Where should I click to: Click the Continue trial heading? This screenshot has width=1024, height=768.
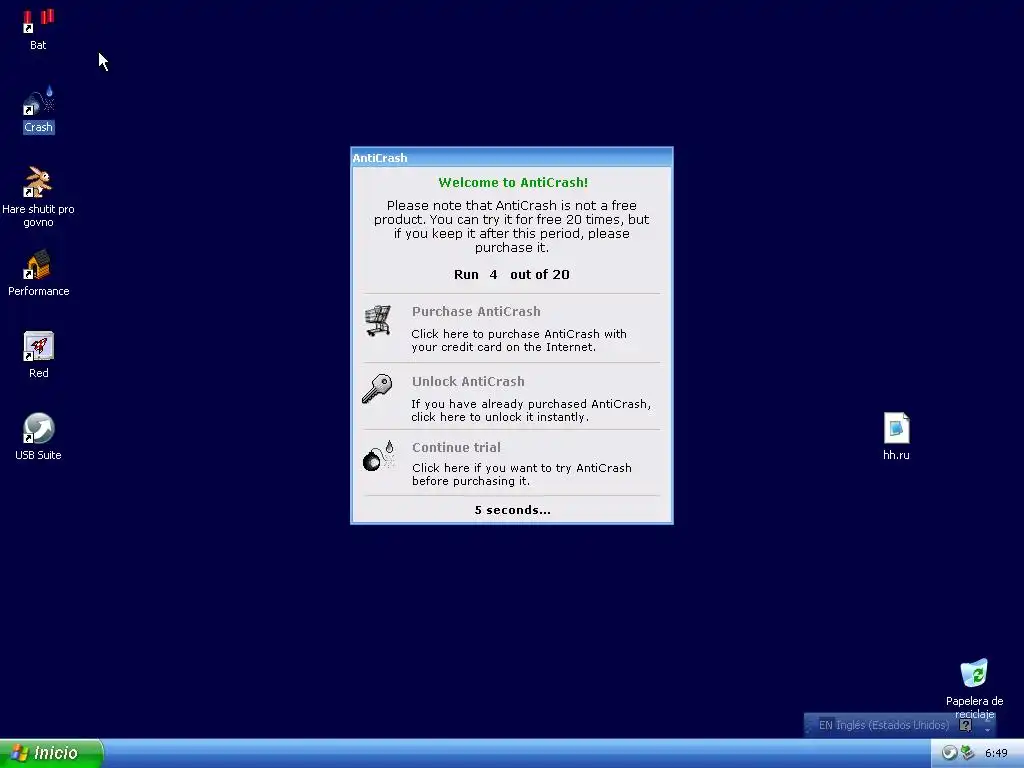click(x=456, y=447)
